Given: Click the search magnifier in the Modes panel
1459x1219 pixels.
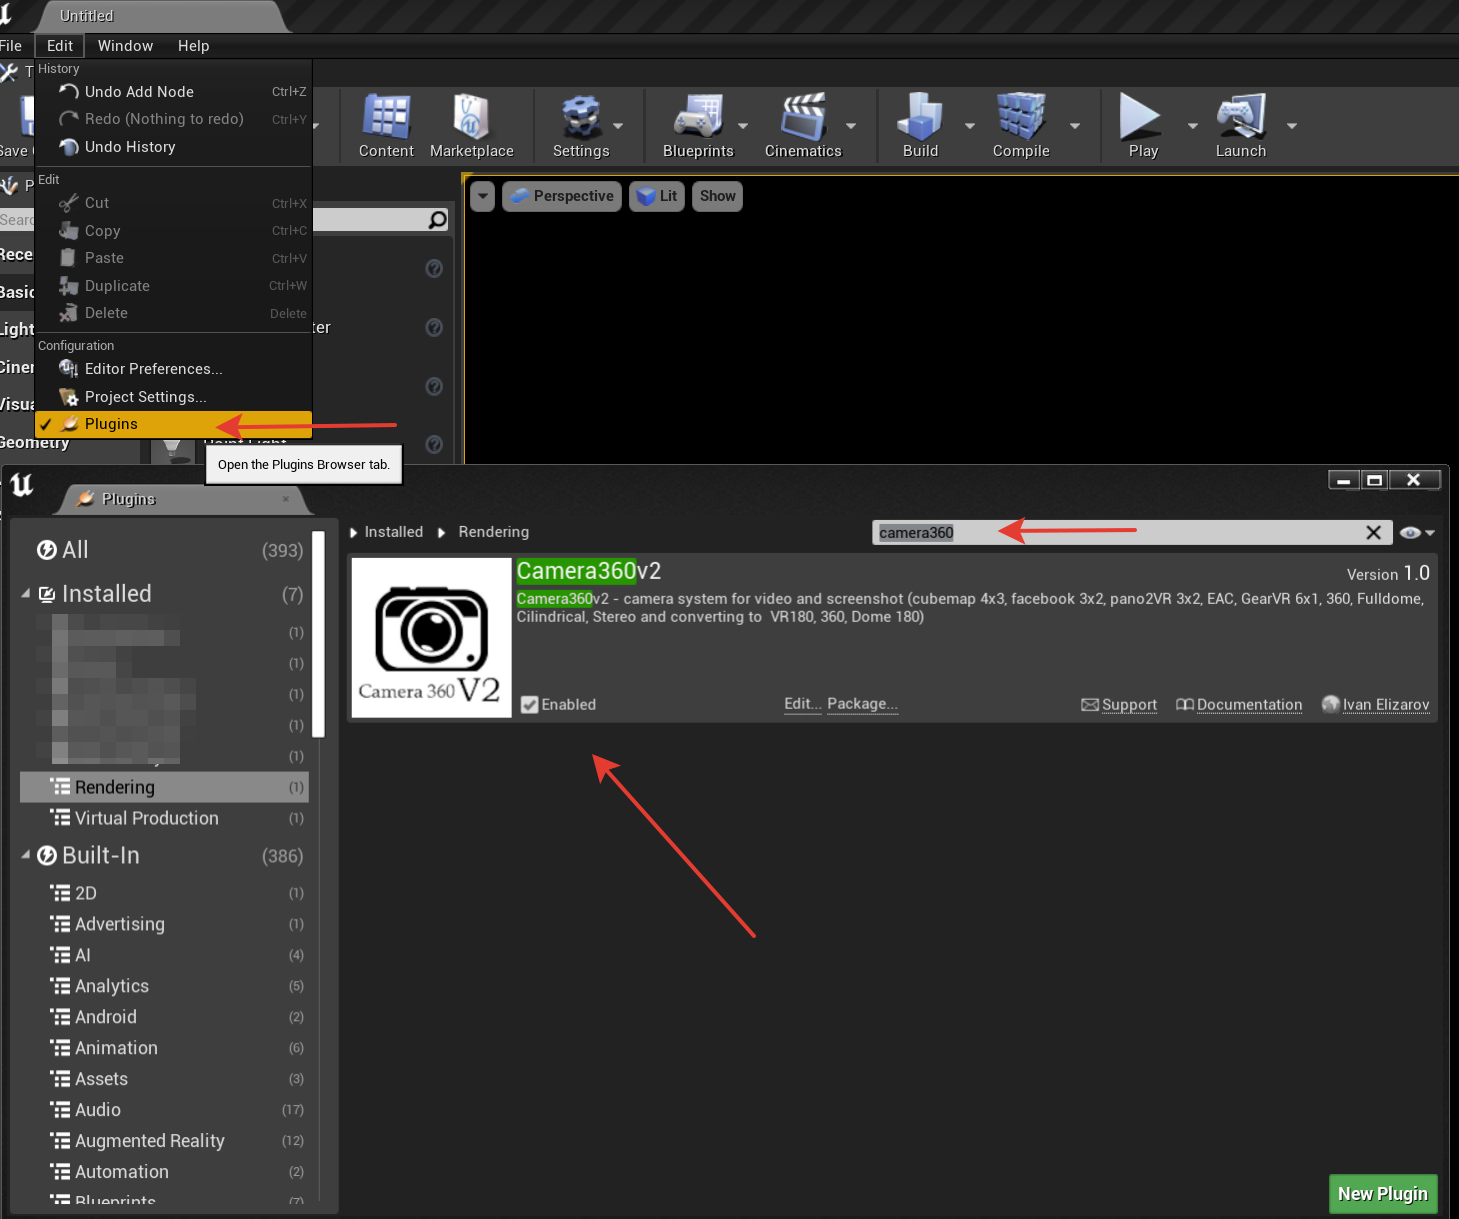Looking at the screenshot, I should (437, 220).
